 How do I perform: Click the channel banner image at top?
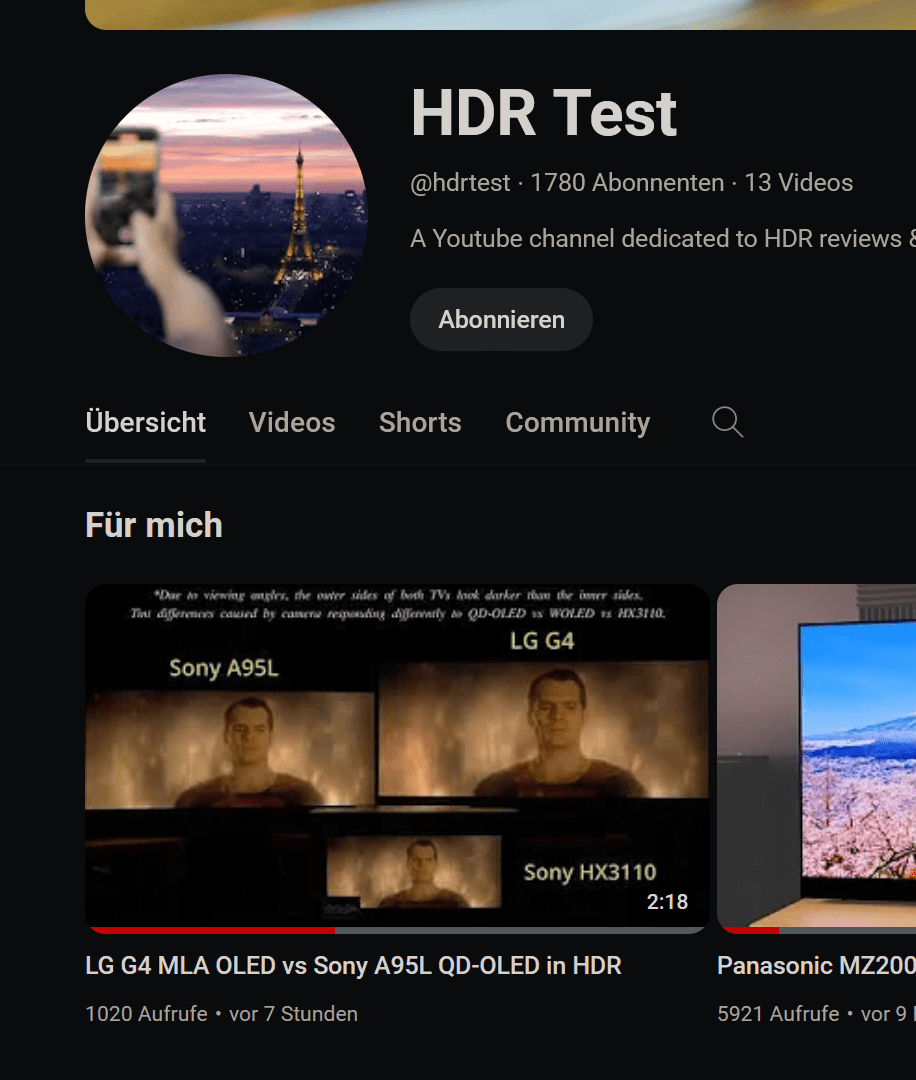501,14
